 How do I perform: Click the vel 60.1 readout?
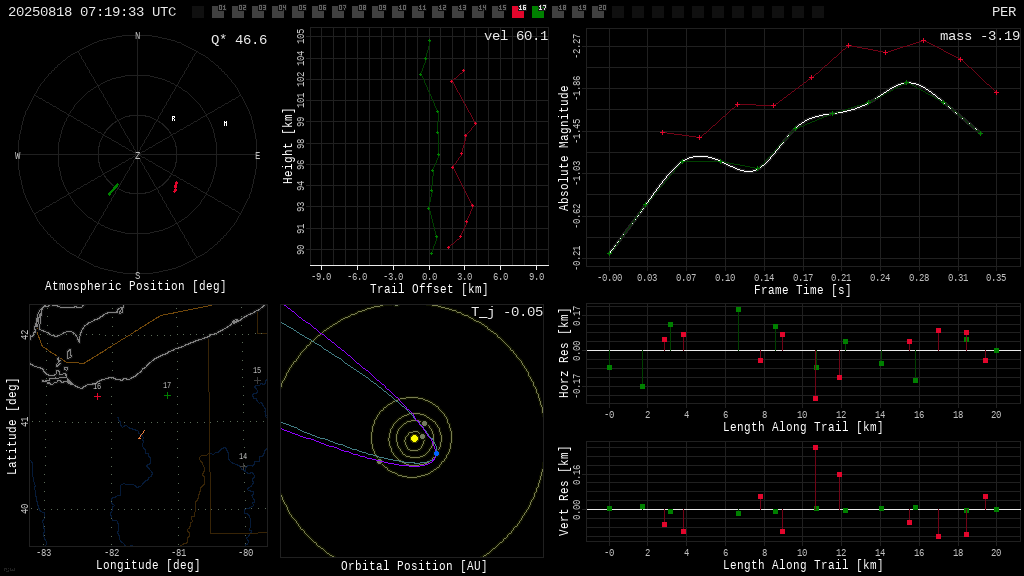click(x=516, y=36)
